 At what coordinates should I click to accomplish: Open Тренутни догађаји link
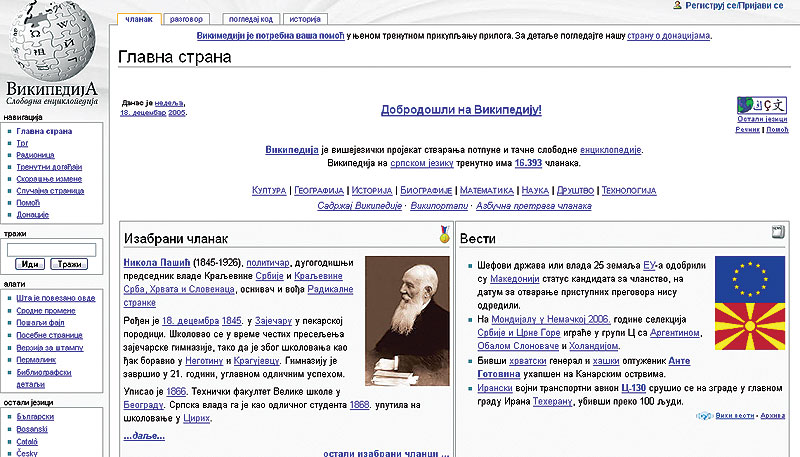[49, 167]
